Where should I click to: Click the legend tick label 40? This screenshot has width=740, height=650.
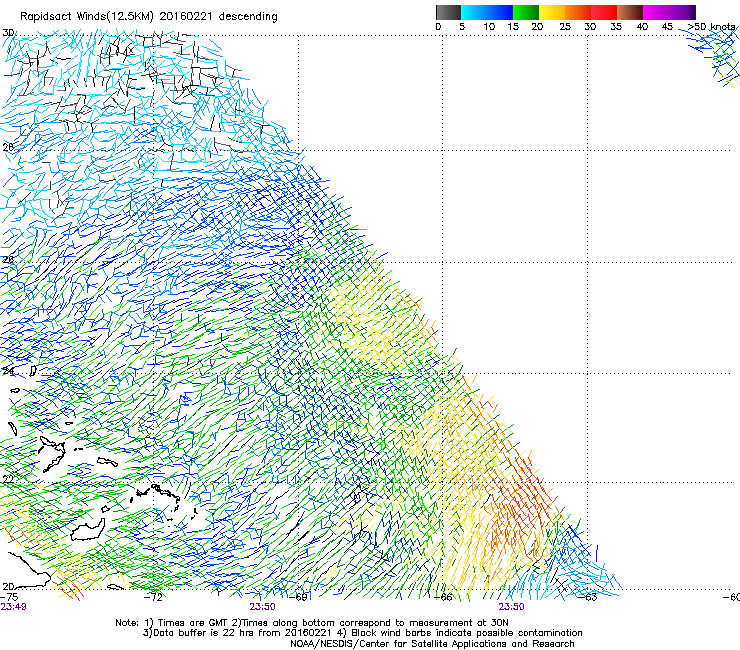[x=642, y=27]
